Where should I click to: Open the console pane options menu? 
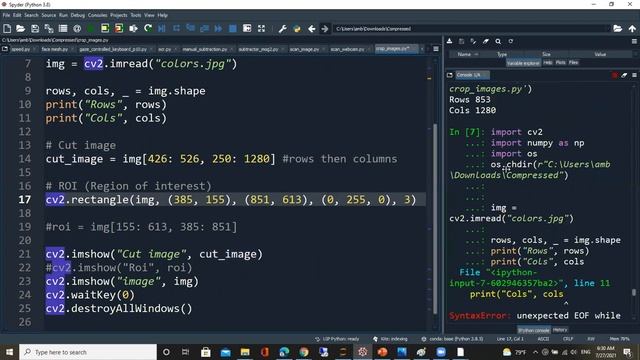[x=634, y=75]
